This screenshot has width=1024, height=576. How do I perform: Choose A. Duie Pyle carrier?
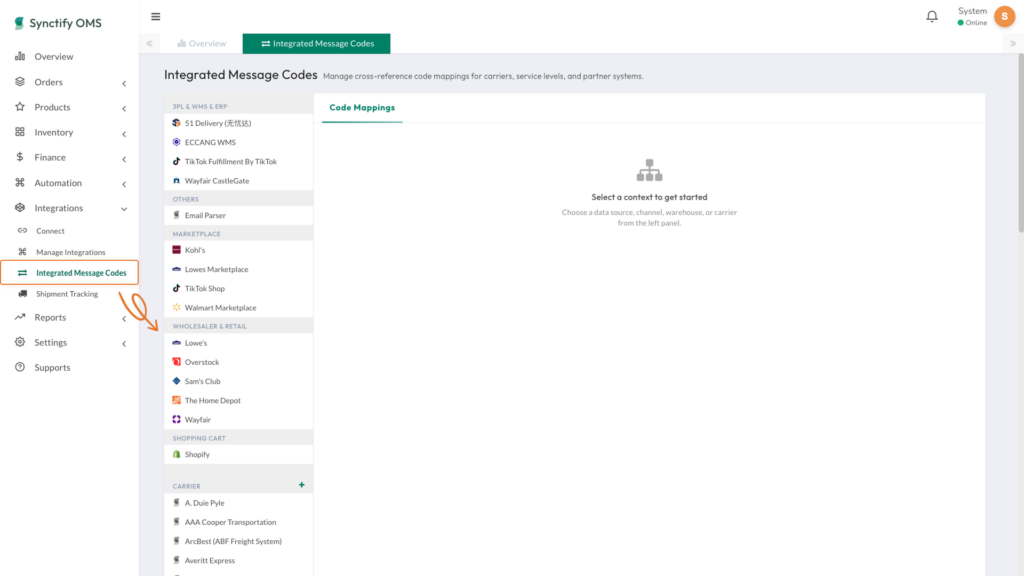click(x=238, y=503)
